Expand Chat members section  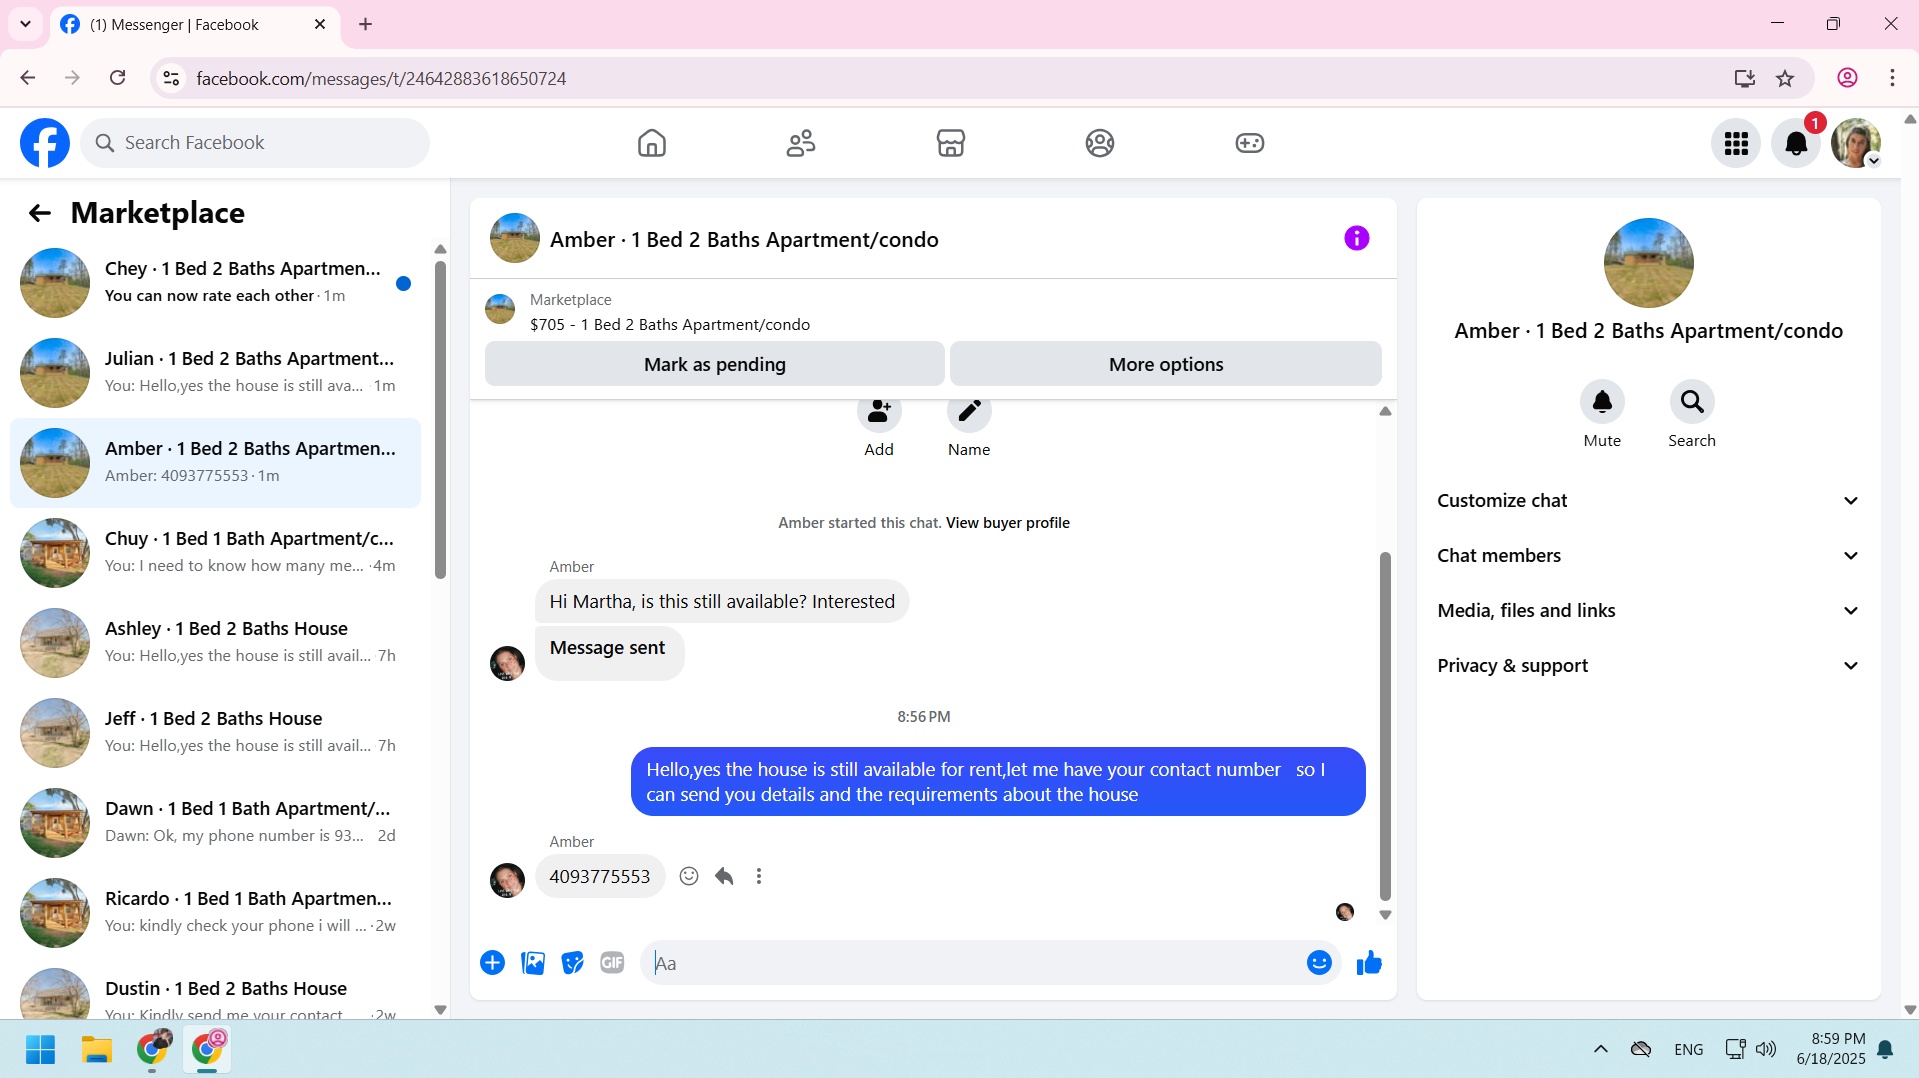[1649, 556]
